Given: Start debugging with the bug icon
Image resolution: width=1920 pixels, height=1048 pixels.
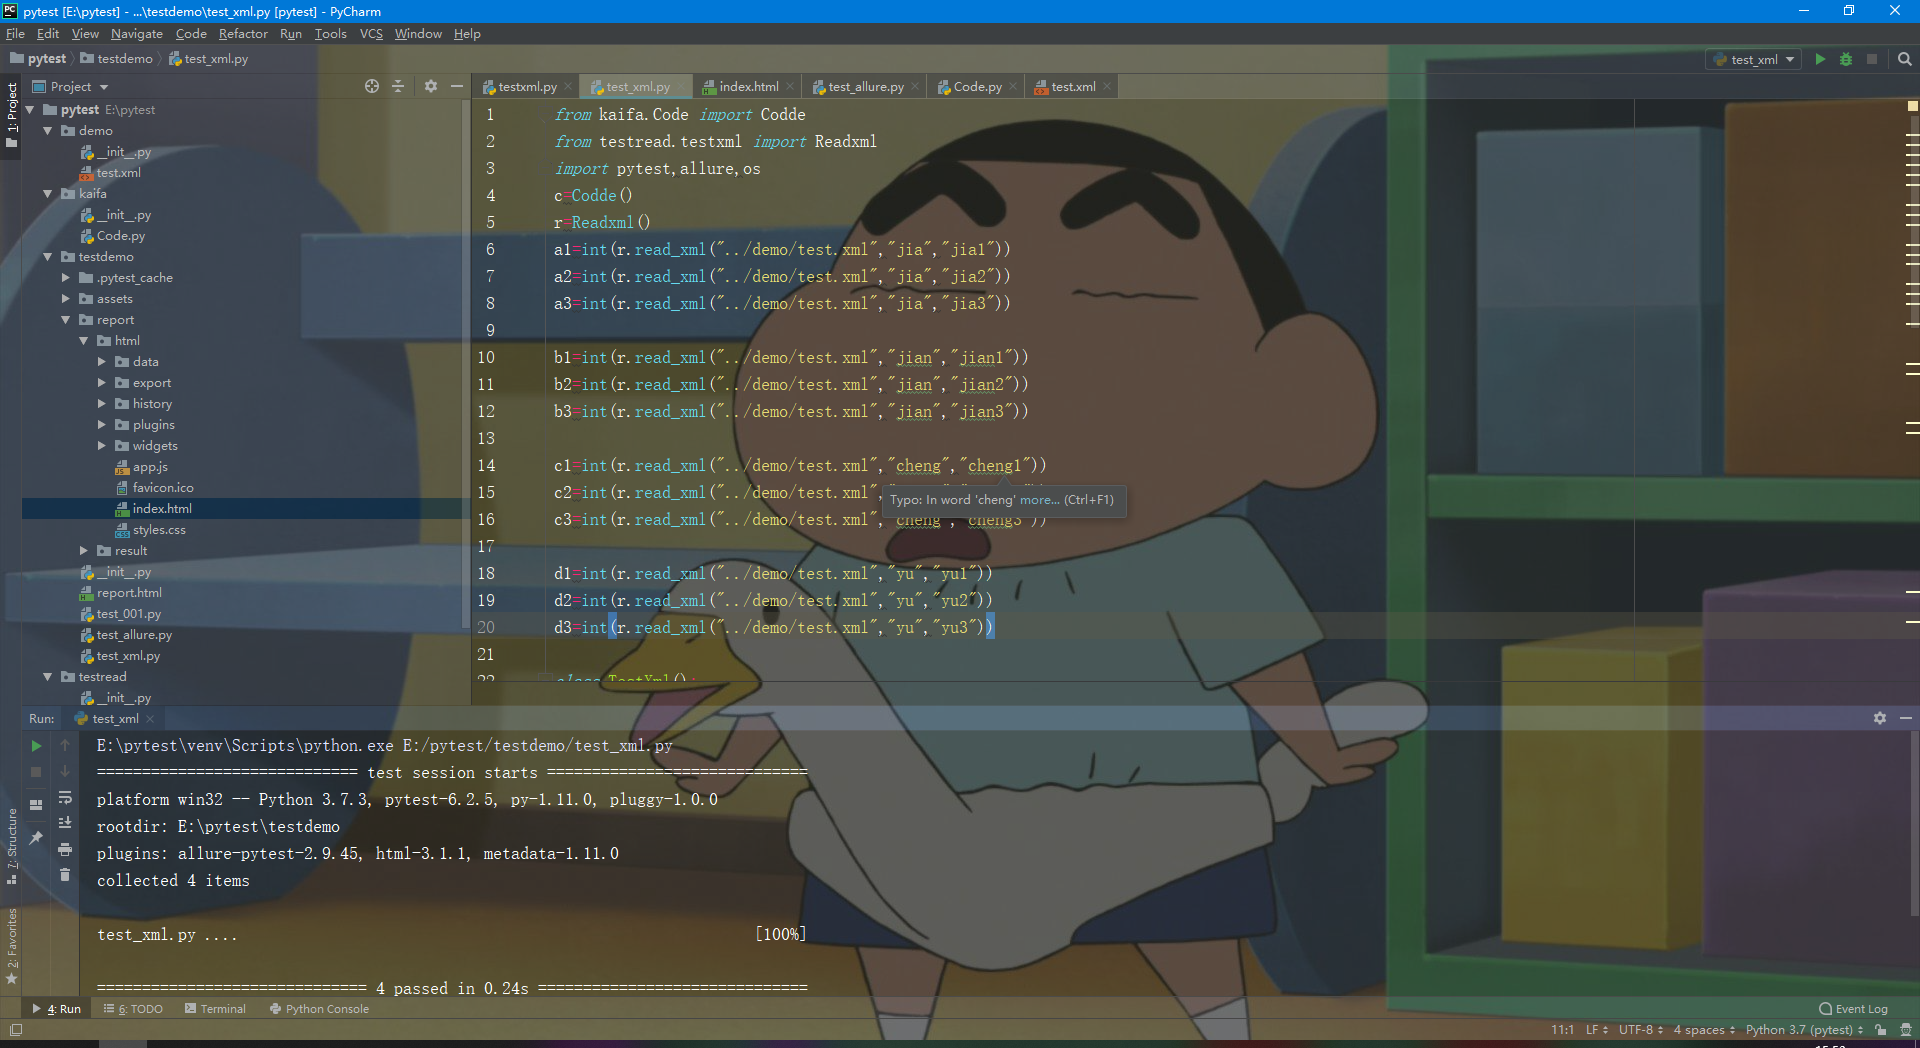Looking at the screenshot, I should pyautogui.click(x=1846, y=59).
